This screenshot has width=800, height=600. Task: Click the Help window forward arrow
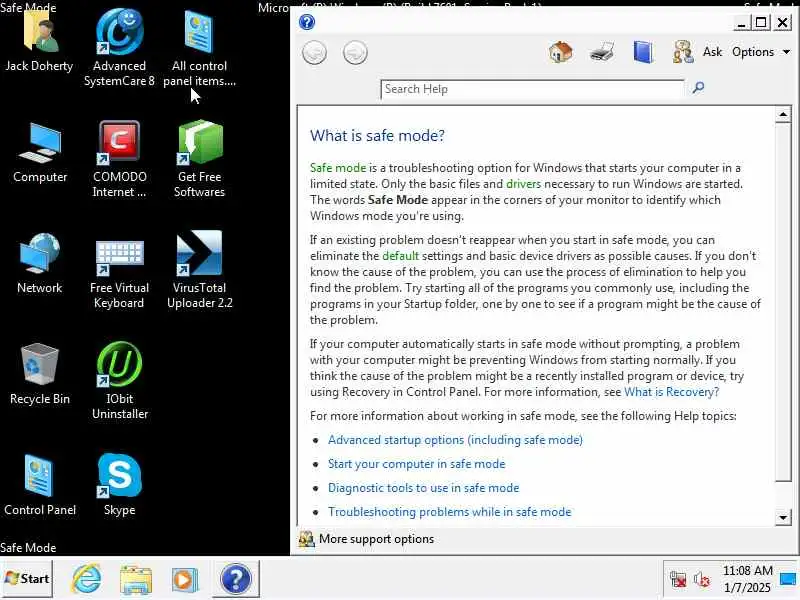pos(355,53)
